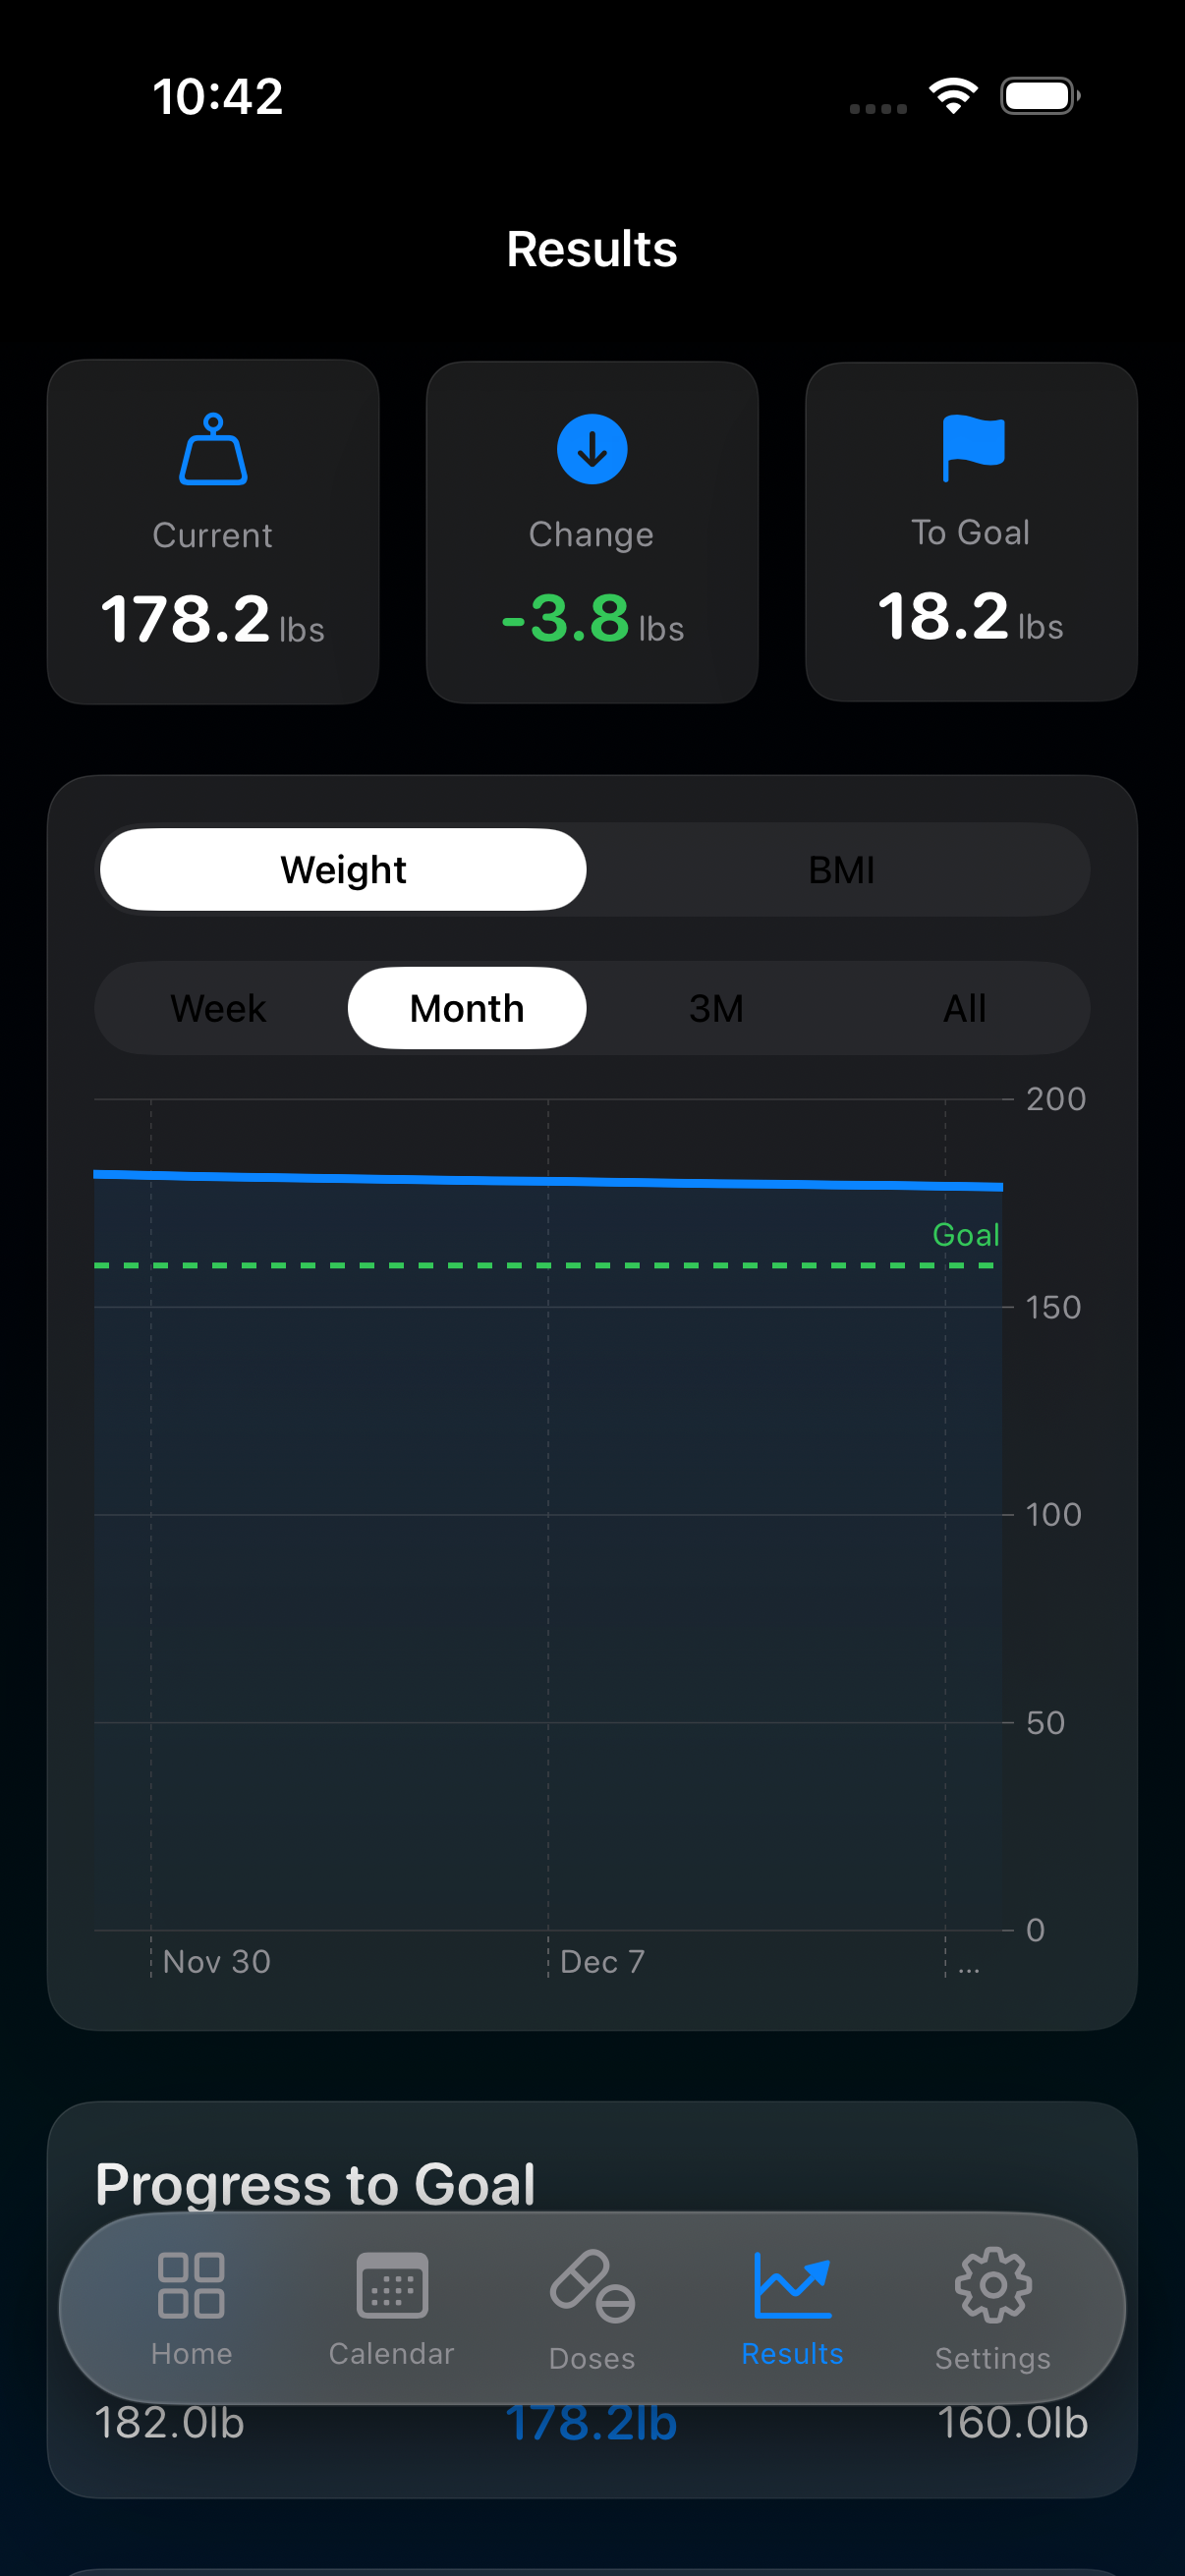
Task: Open the Settings gear icon
Action: (992, 2286)
